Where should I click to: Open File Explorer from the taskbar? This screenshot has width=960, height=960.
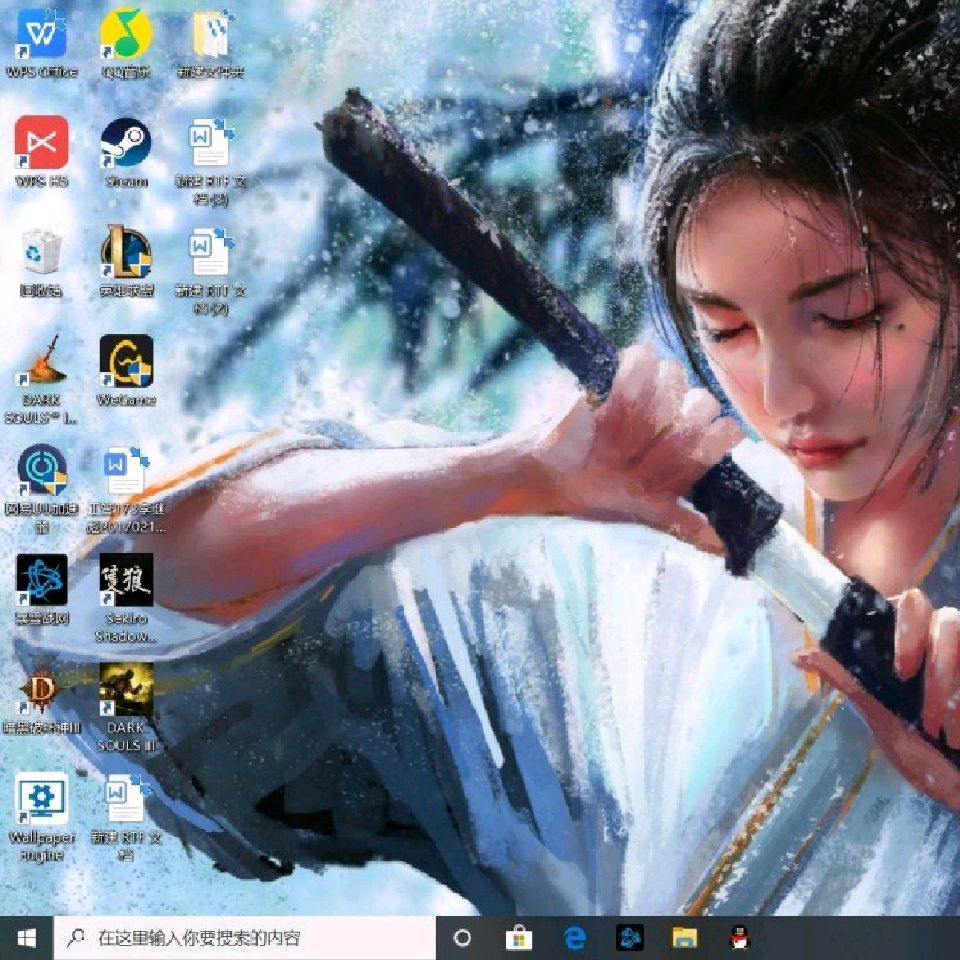tap(684, 938)
